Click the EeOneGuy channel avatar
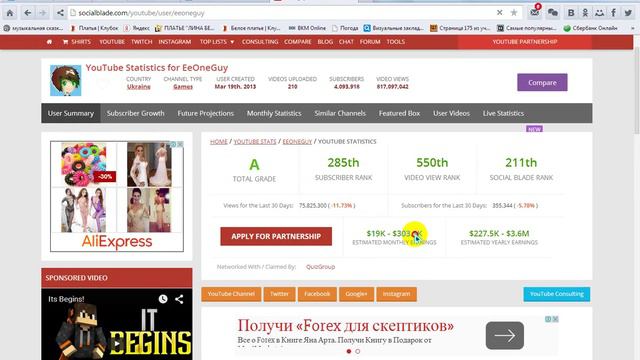 click(66, 80)
